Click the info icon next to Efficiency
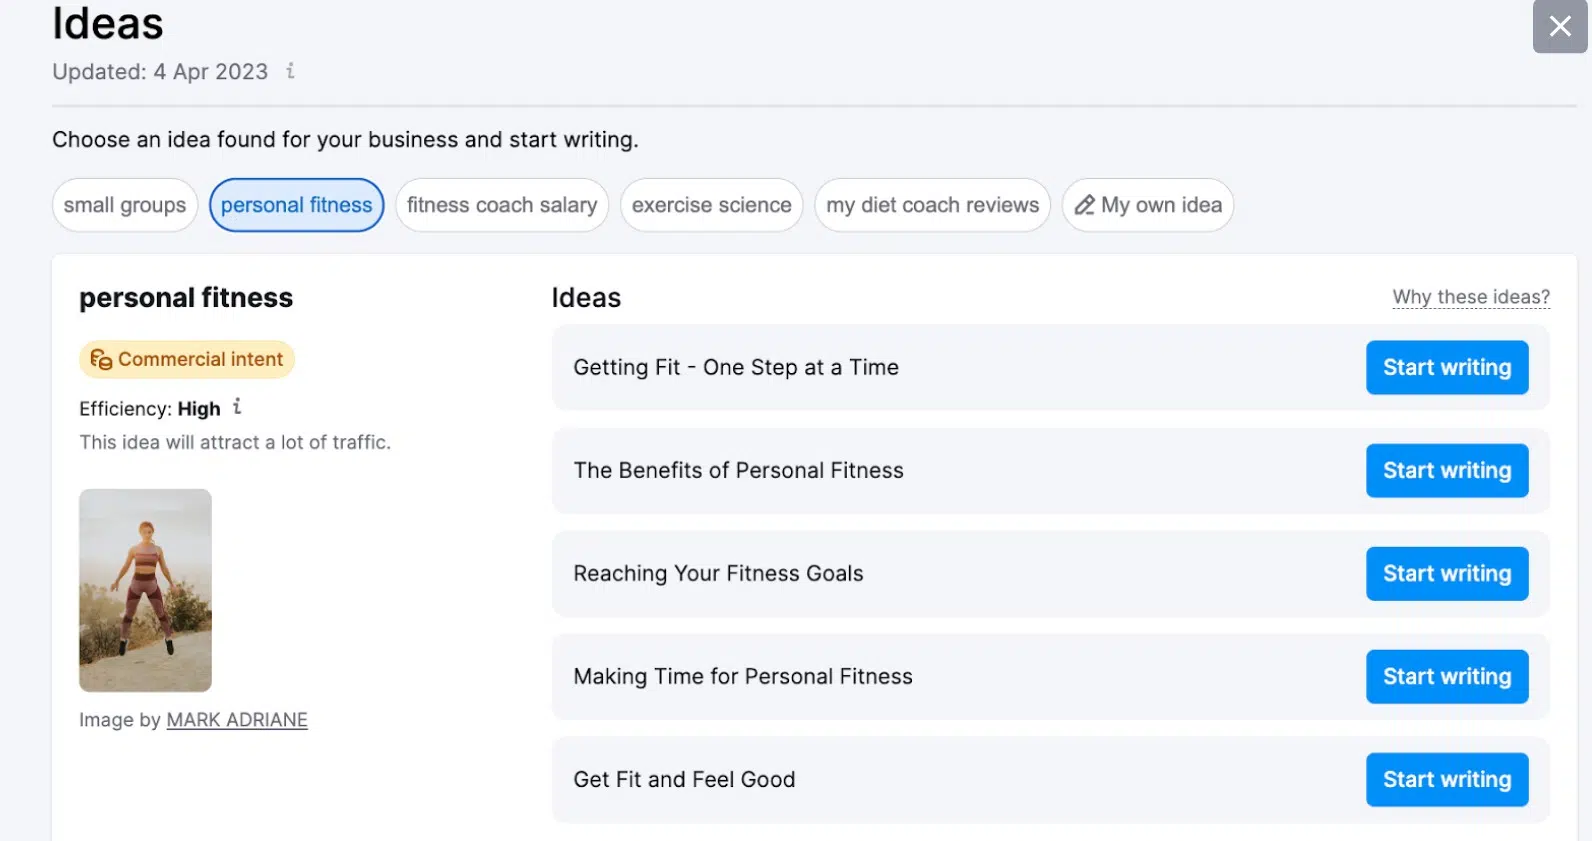The height and width of the screenshot is (841, 1592). [237, 407]
